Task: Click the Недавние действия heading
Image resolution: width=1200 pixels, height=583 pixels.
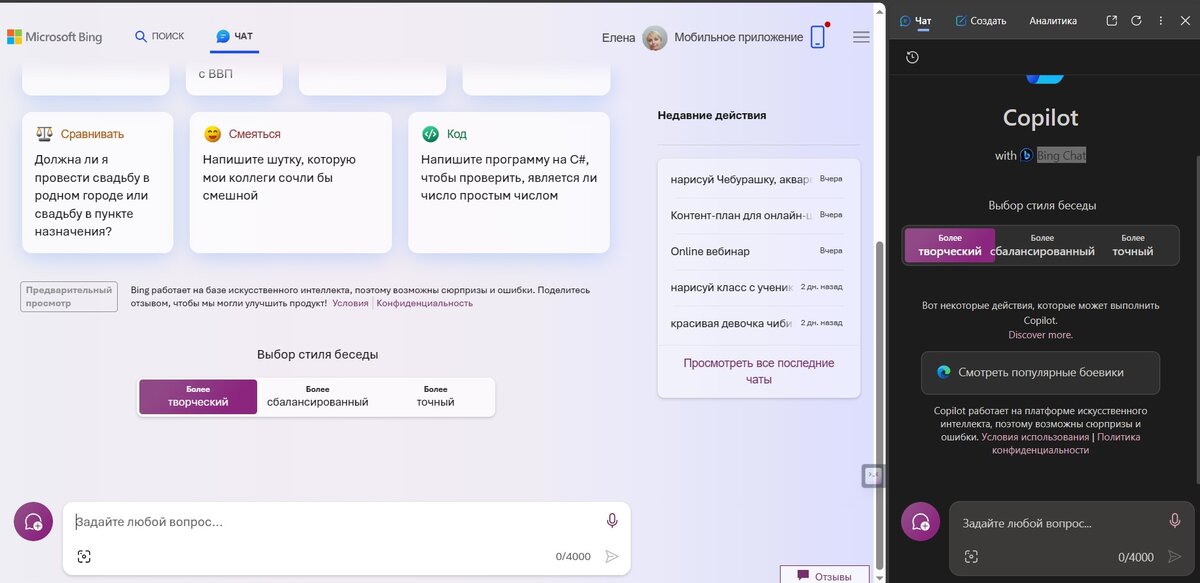Action: tap(712, 115)
